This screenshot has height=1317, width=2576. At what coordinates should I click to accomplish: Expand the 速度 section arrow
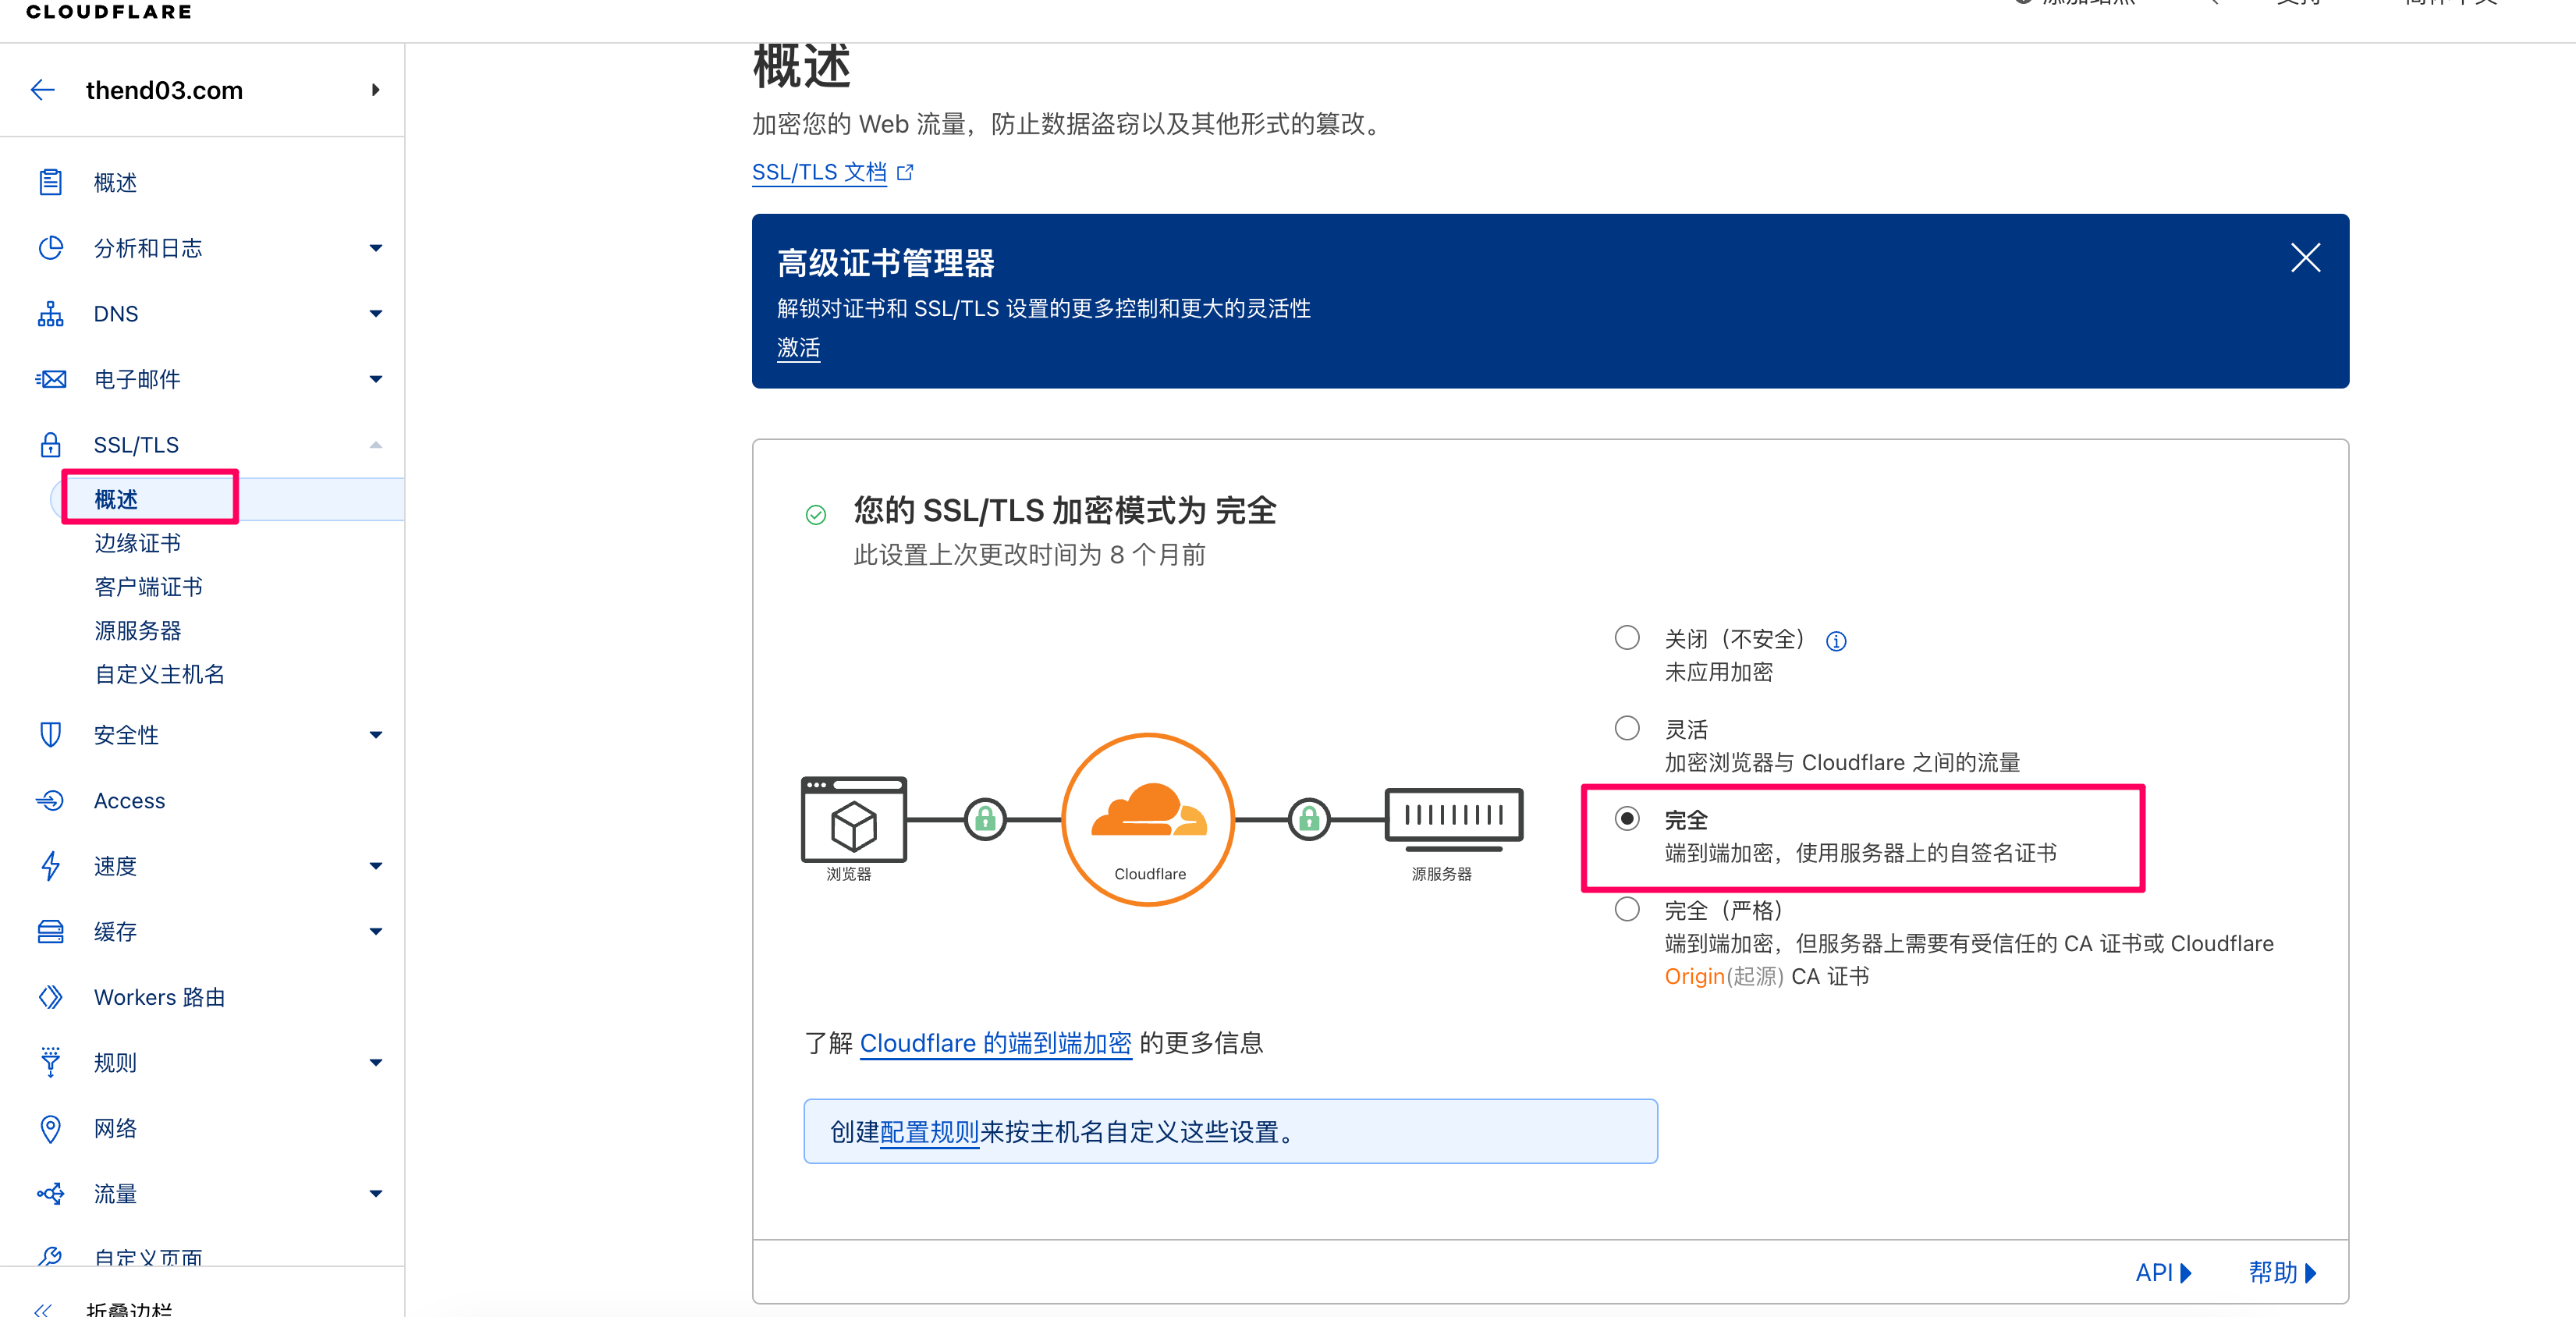point(375,866)
